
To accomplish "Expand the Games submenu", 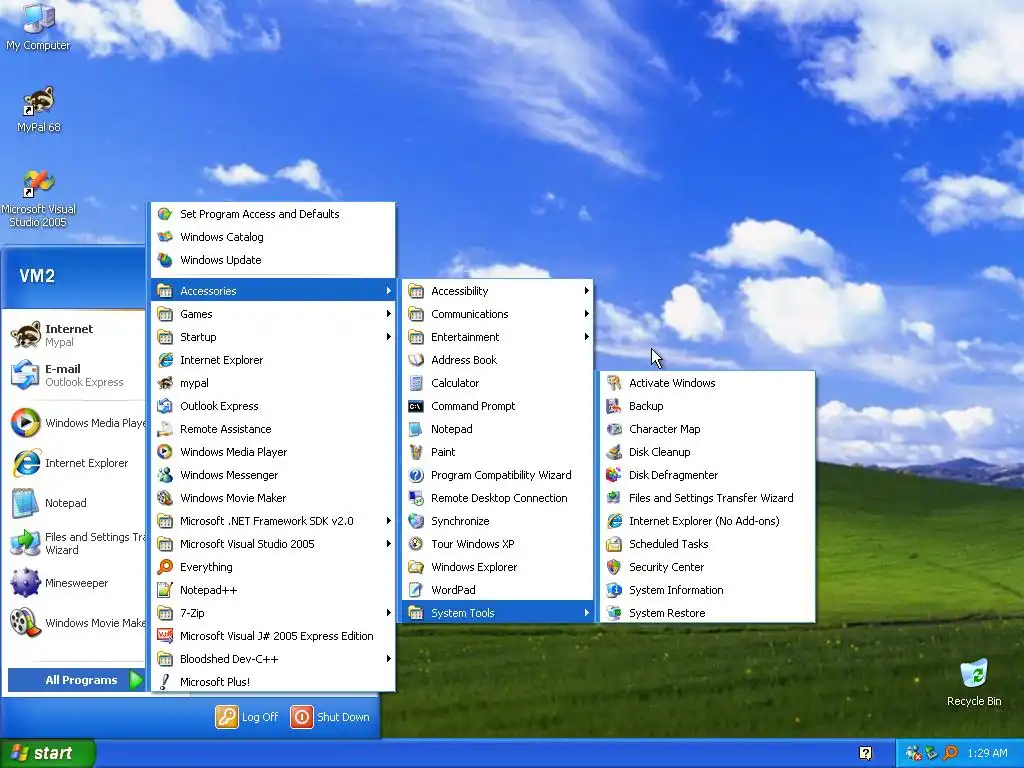I will pyautogui.click(x=273, y=314).
